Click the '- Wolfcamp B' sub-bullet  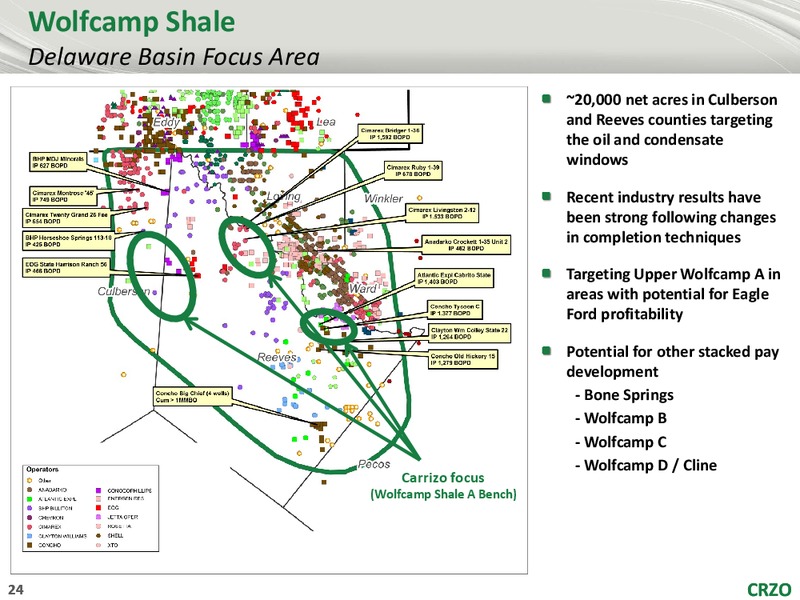point(620,418)
